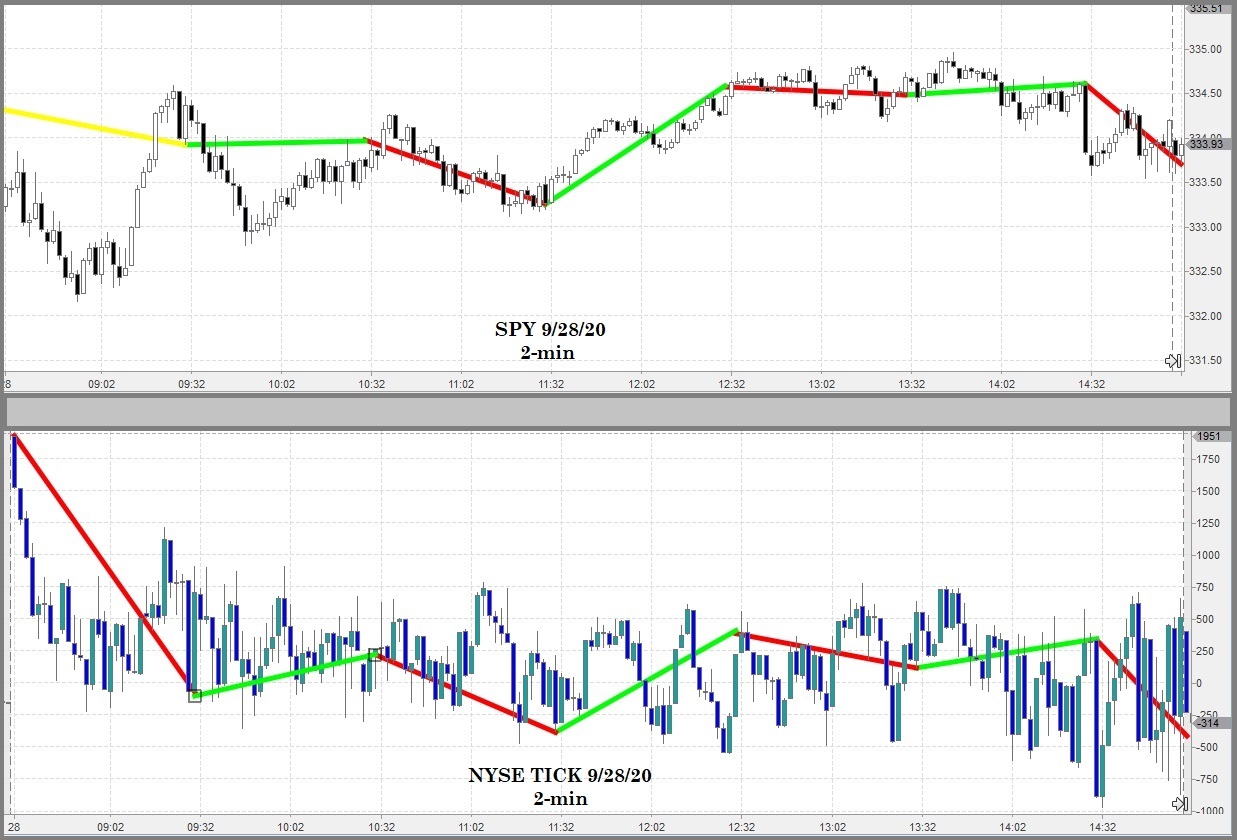The height and width of the screenshot is (840, 1237).
Task: Select square anchor handle at 10:32 on TICK trendline
Action: [x=374, y=654]
